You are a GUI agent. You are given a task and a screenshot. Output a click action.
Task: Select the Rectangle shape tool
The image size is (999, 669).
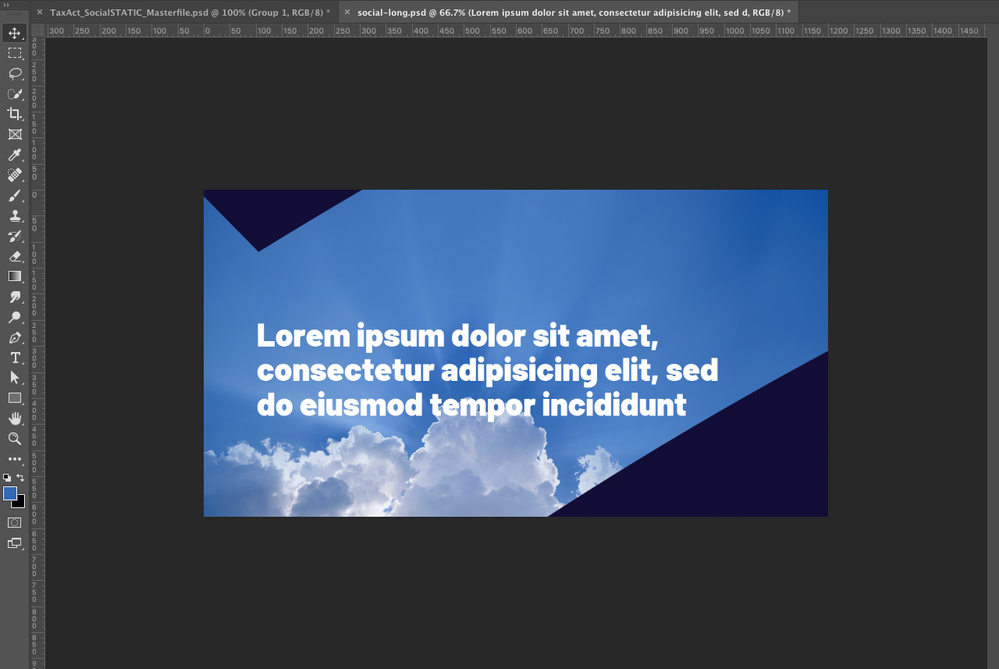[x=15, y=398]
